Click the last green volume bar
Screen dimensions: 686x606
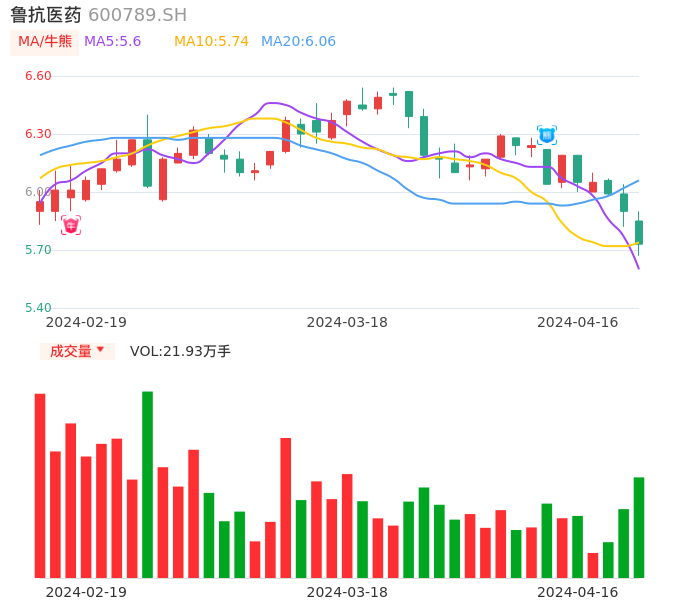point(639,527)
